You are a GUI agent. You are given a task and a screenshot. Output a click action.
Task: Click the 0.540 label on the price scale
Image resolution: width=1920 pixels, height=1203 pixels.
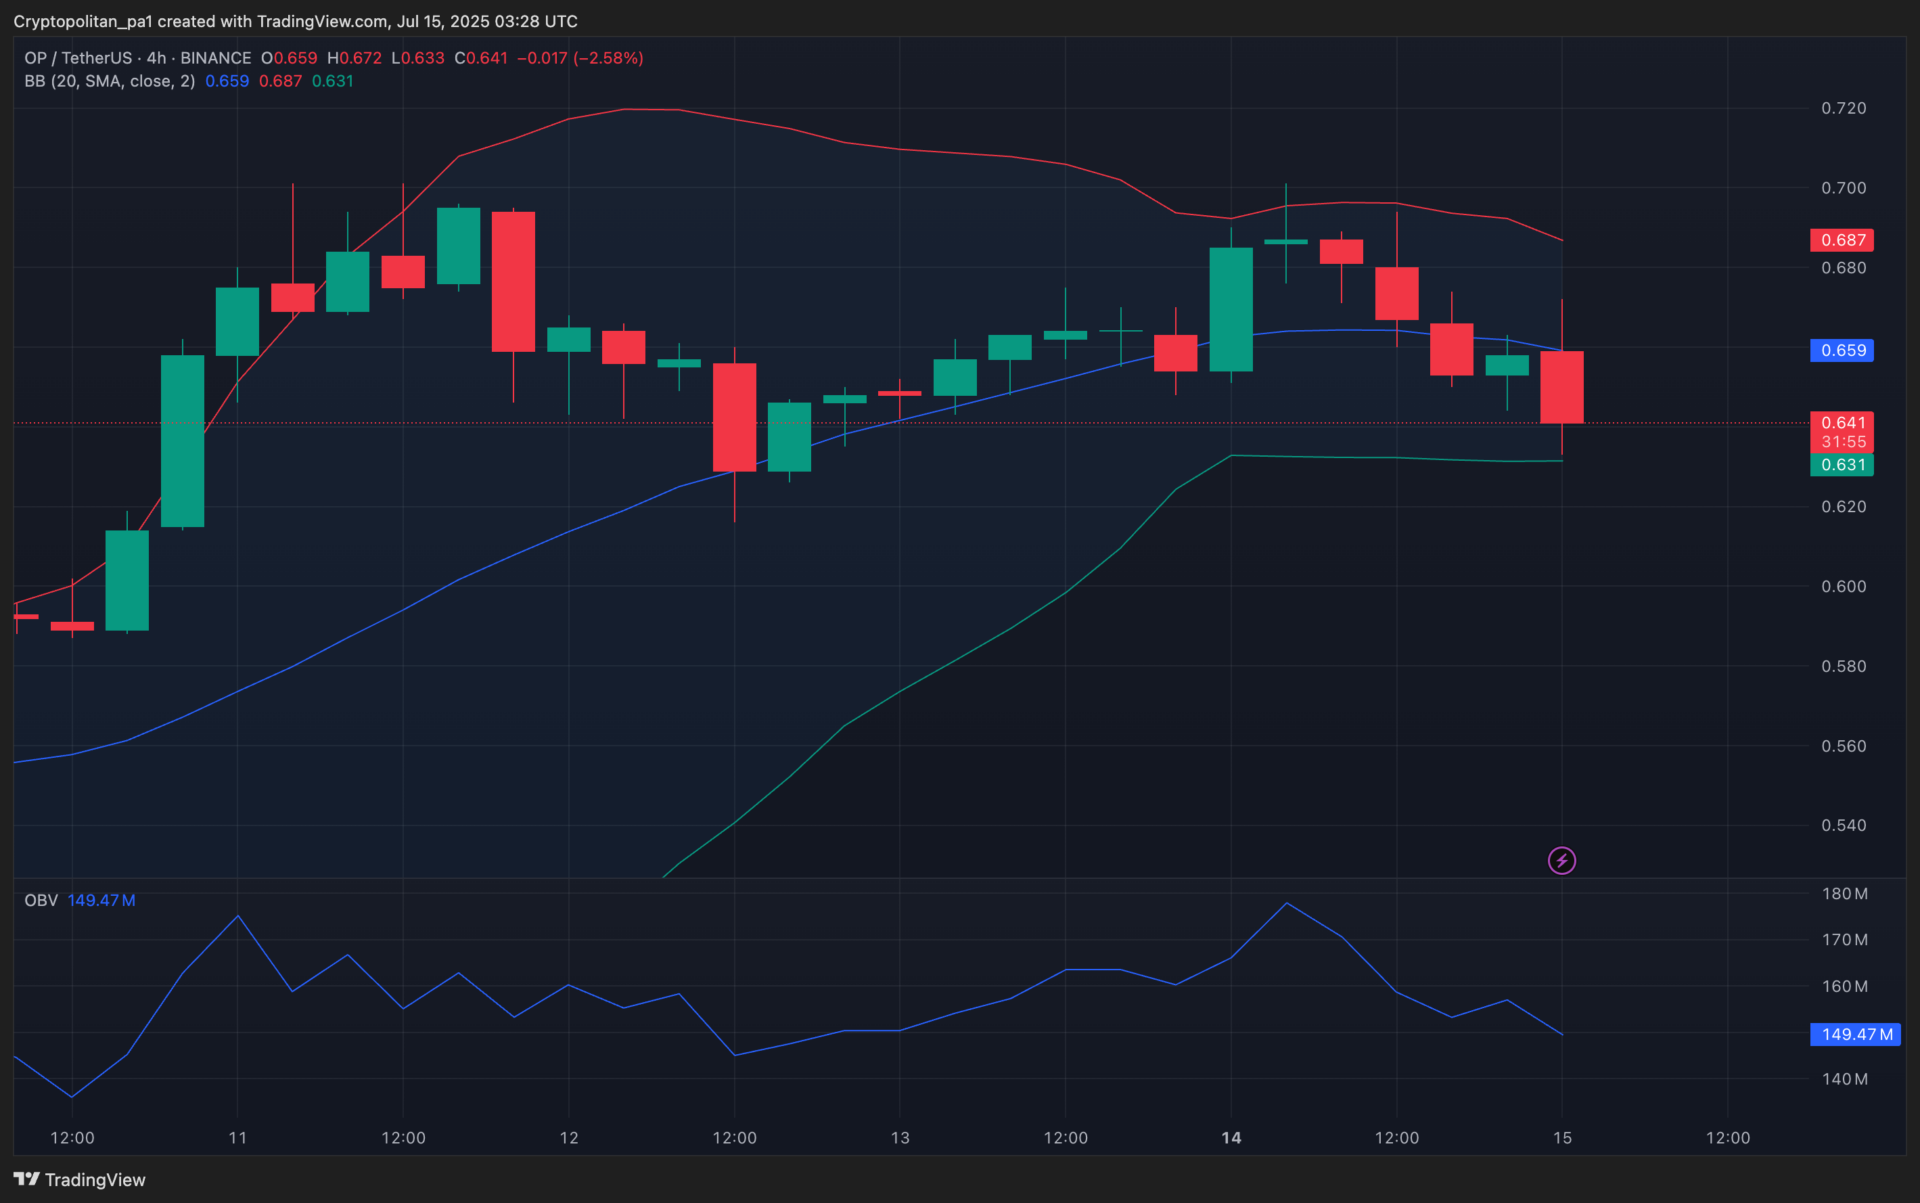coord(1843,825)
